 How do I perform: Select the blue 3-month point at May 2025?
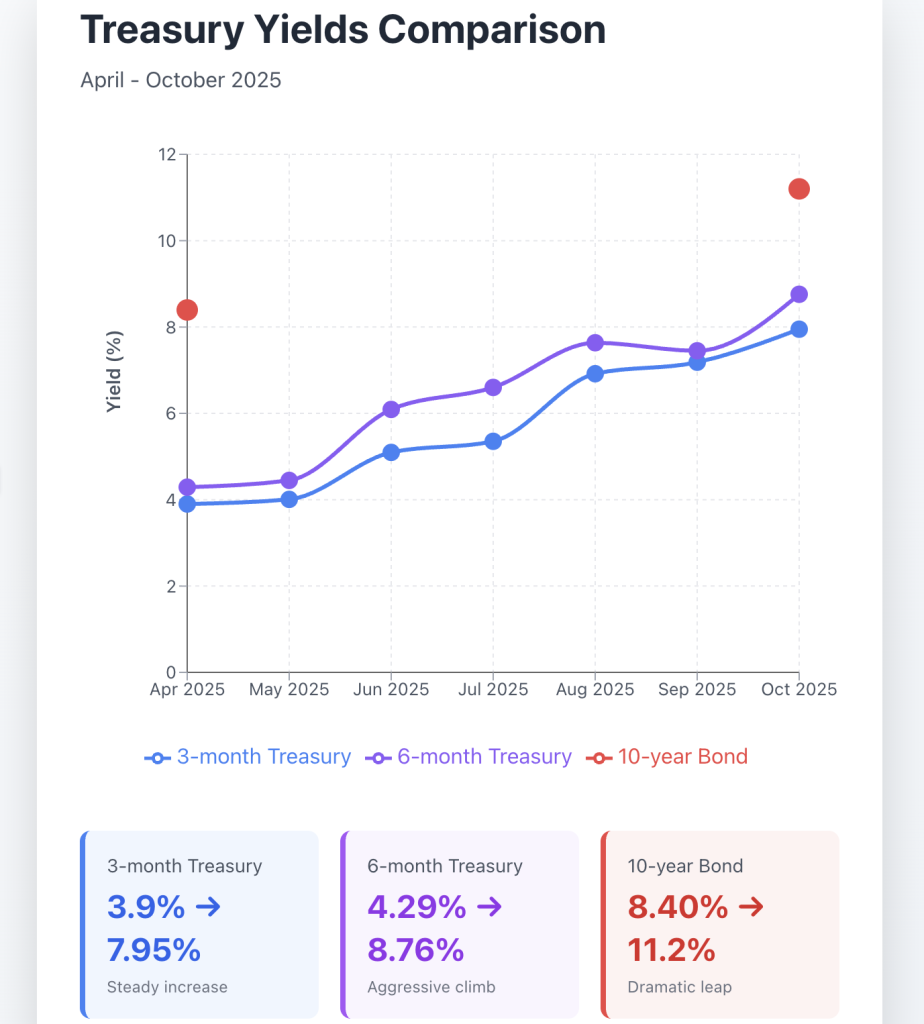click(289, 499)
